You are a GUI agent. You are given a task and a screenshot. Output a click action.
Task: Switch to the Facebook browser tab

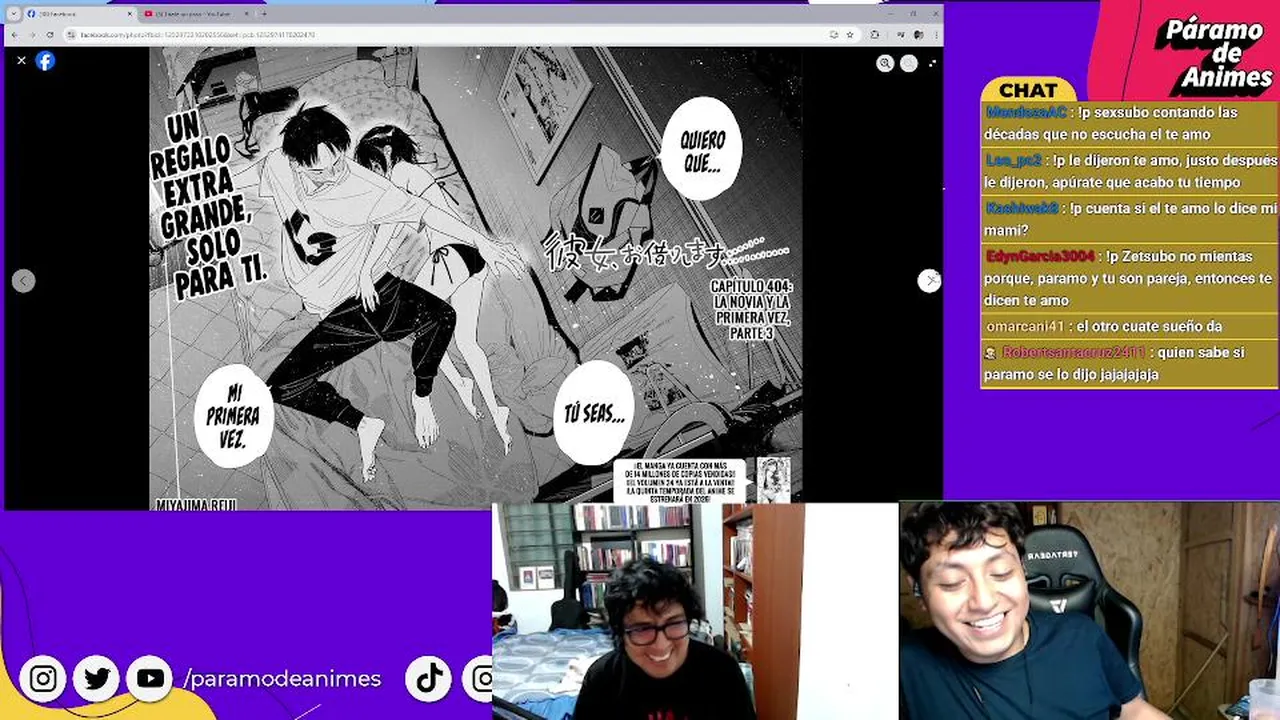tap(79, 14)
